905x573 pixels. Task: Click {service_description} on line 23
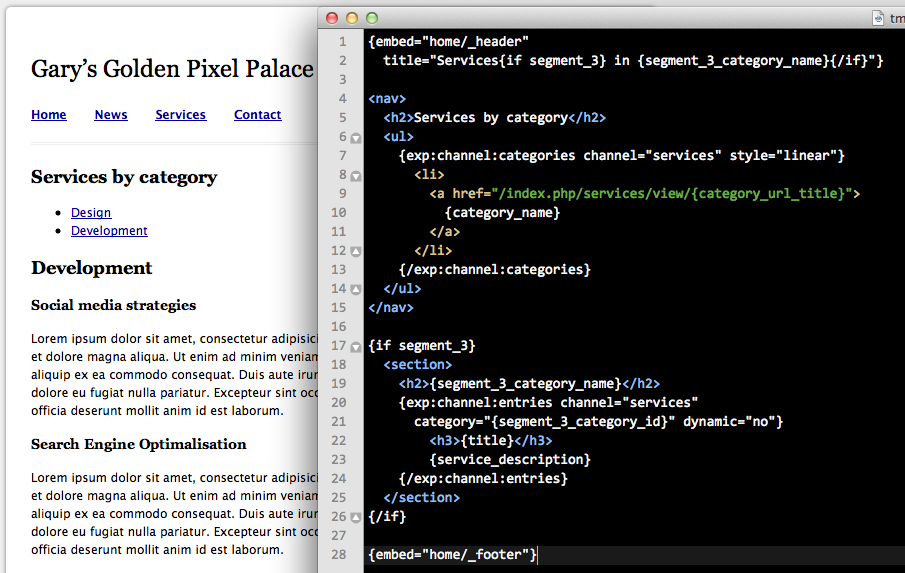pos(510,460)
